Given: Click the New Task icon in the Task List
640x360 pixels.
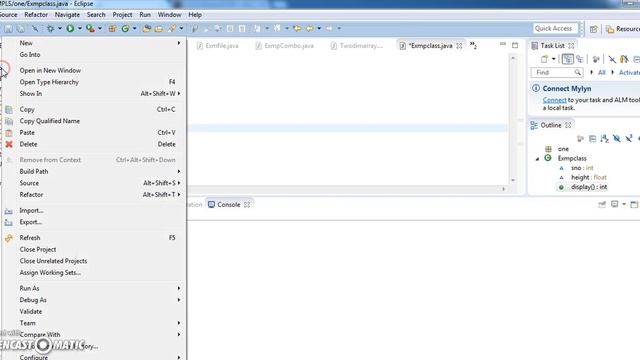Looking at the screenshot, I should pos(544,59).
